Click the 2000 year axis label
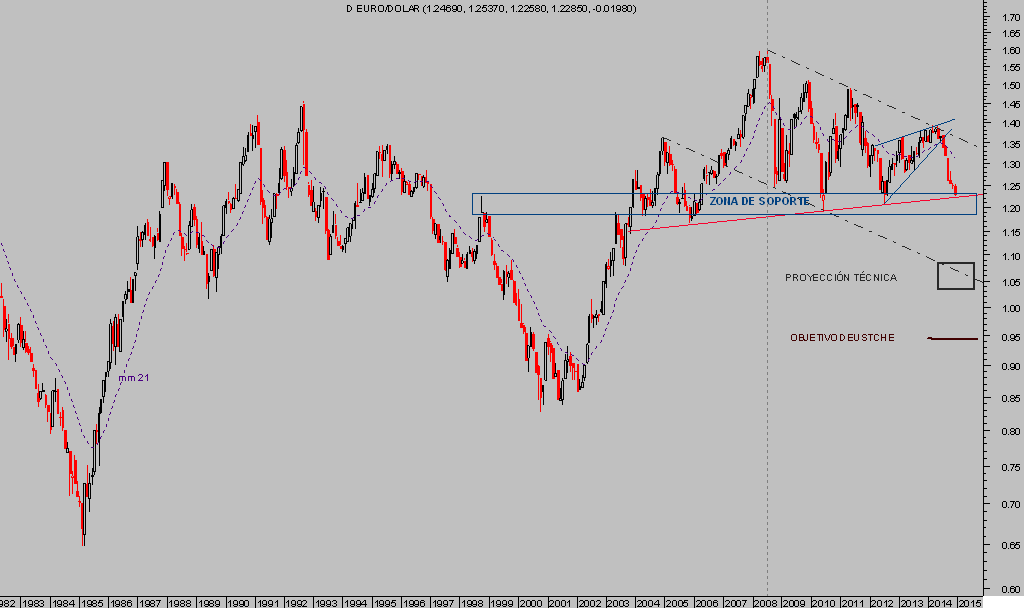The image size is (1024, 608). pyautogui.click(x=532, y=603)
